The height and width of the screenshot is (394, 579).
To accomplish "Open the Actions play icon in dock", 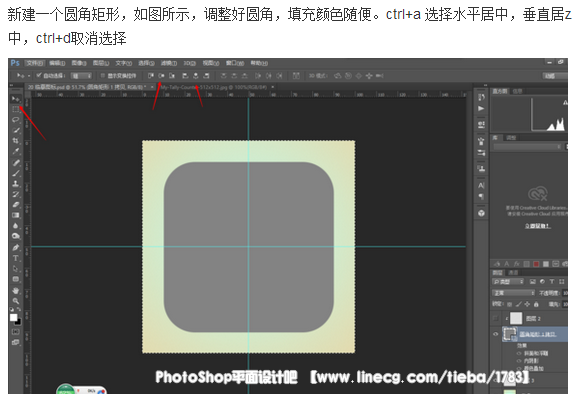I will point(481,109).
